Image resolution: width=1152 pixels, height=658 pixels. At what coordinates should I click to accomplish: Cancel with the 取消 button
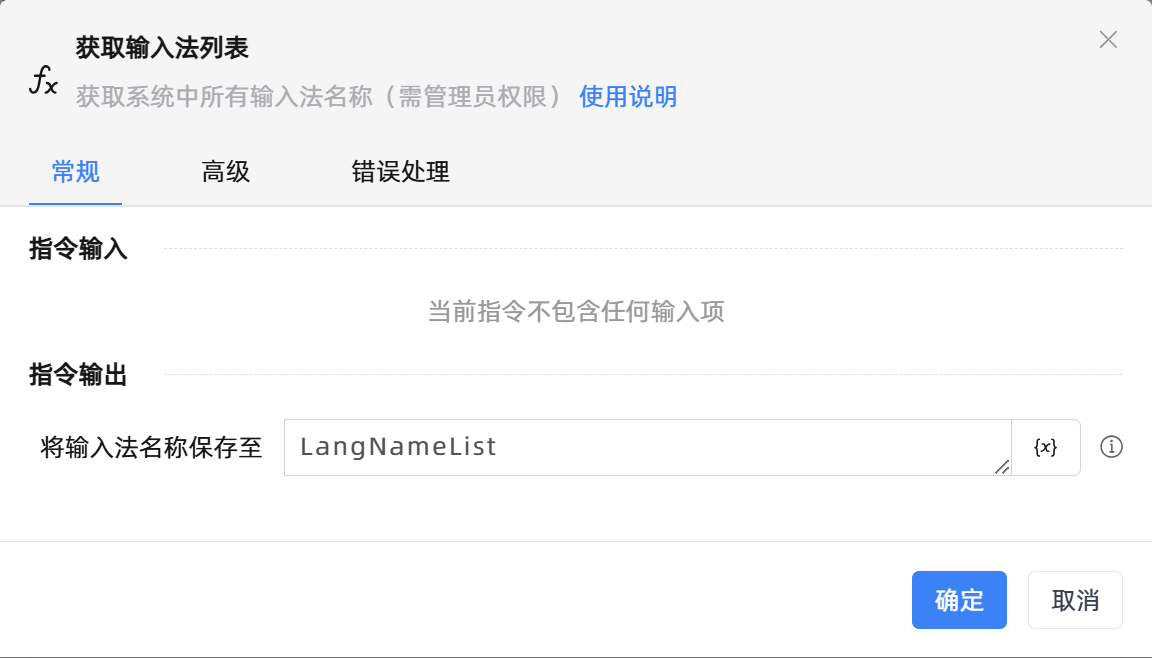1075,600
